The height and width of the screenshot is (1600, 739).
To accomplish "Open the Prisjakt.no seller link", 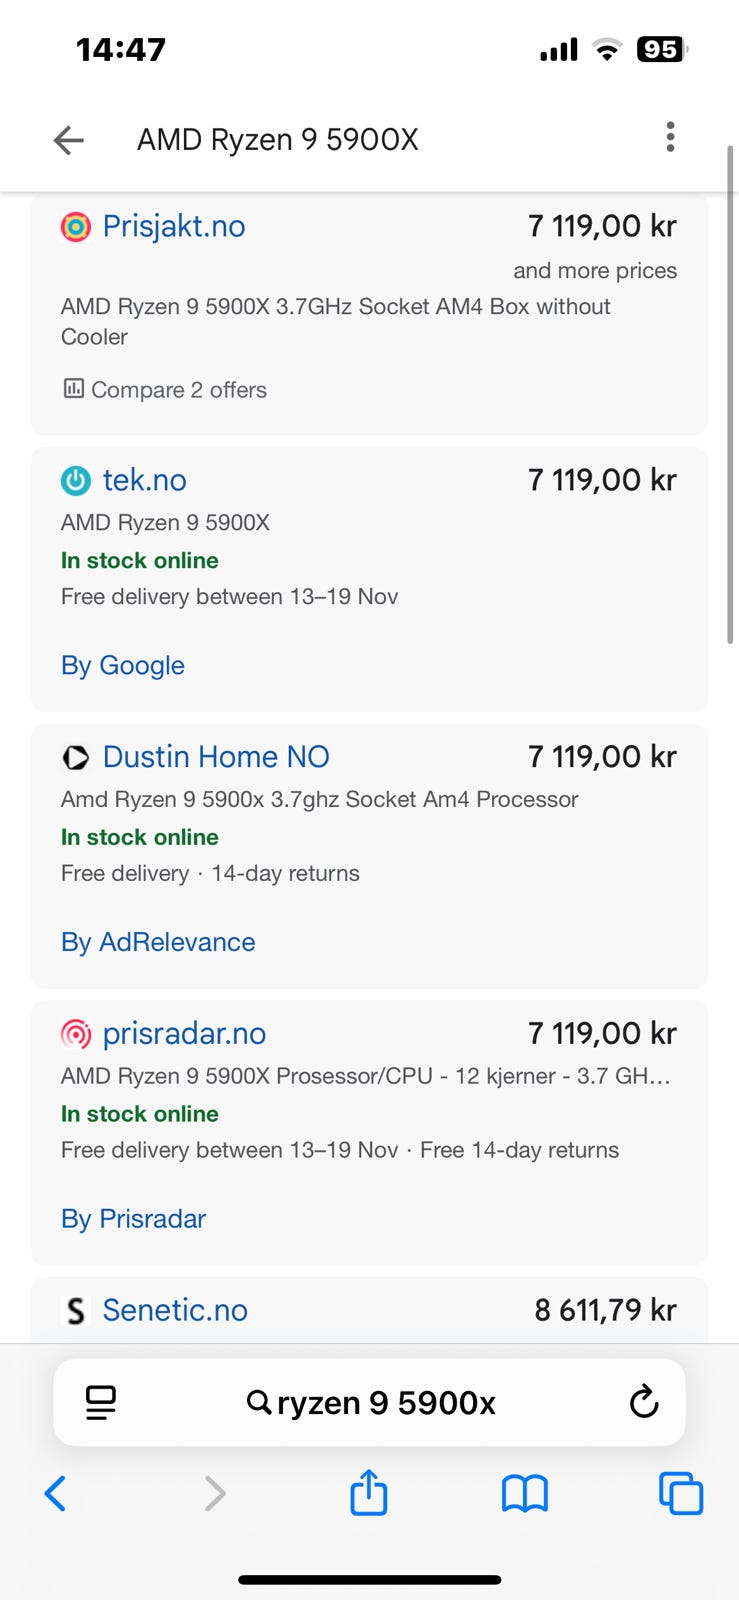I will click(x=174, y=227).
